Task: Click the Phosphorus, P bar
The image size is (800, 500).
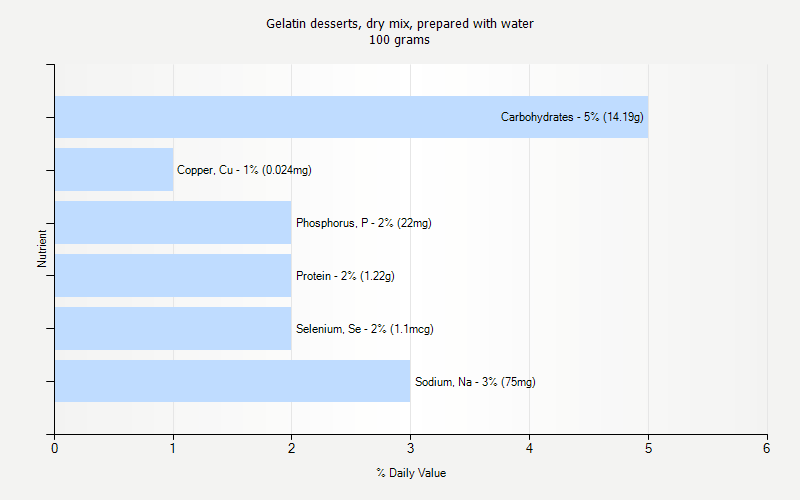Action: (173, 223)
